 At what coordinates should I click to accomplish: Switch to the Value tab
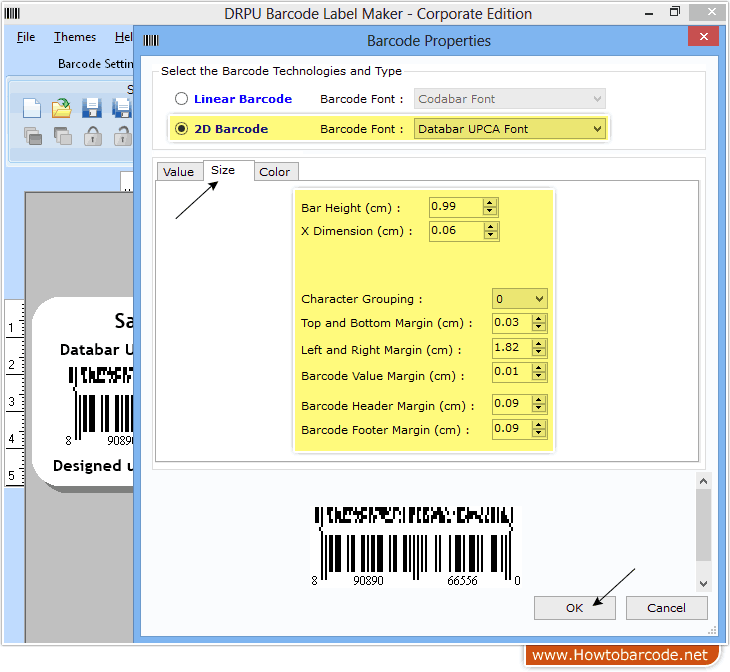178,172
